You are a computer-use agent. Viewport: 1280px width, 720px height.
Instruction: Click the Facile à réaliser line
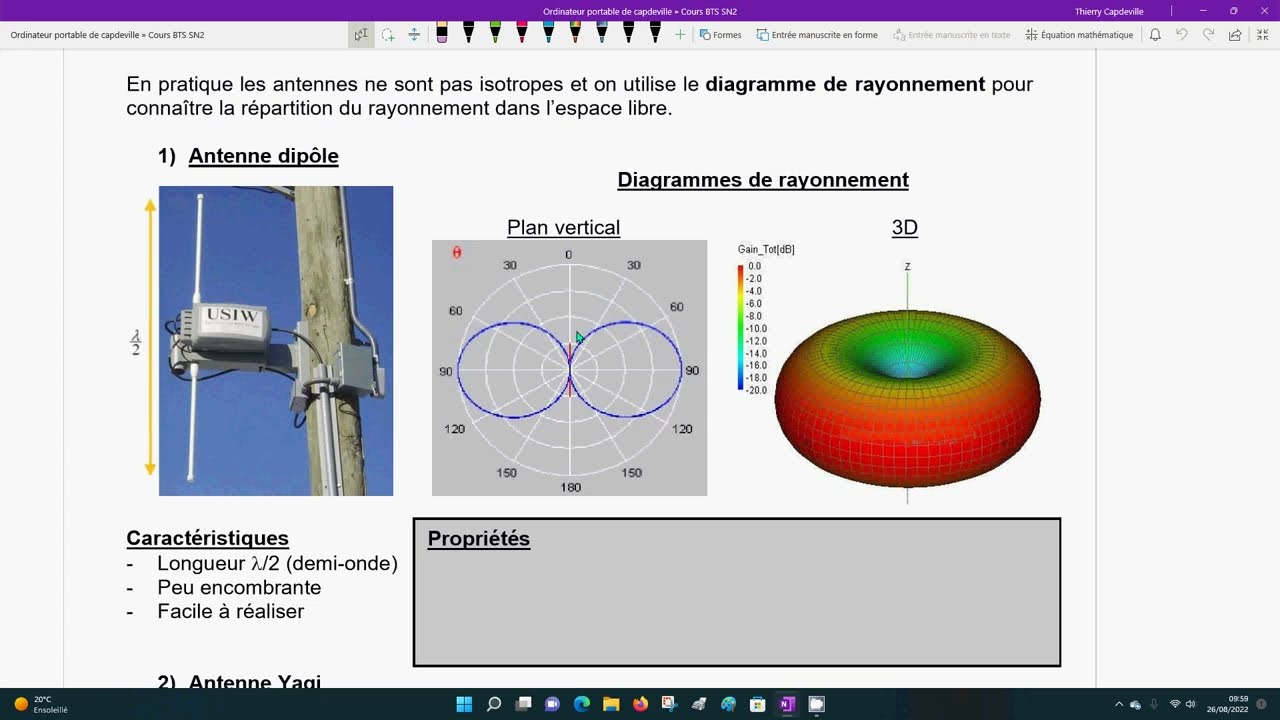click(230, 612)
